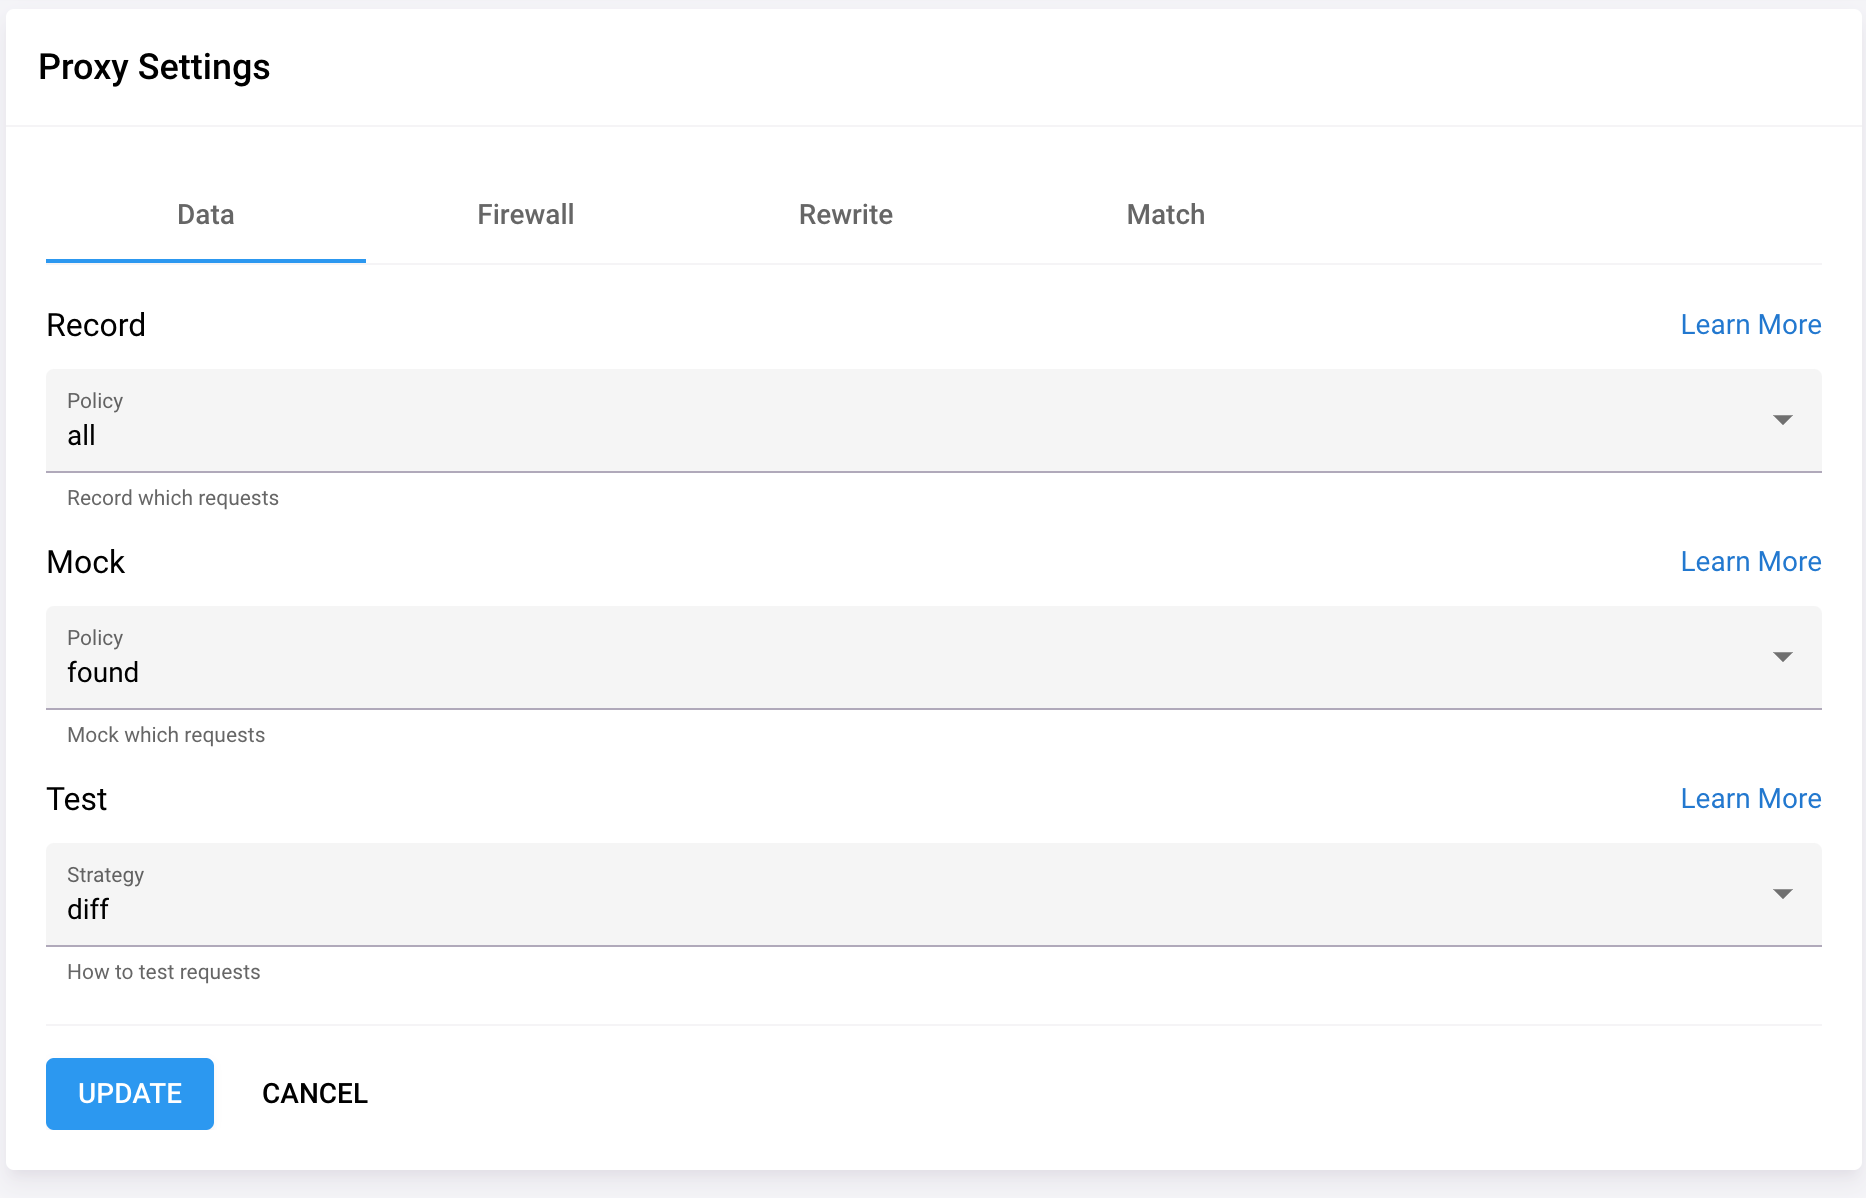This screenshot has height=1198, width=1866.
Task: Open Learn More for the Mock section
Action: [1750, 561]
